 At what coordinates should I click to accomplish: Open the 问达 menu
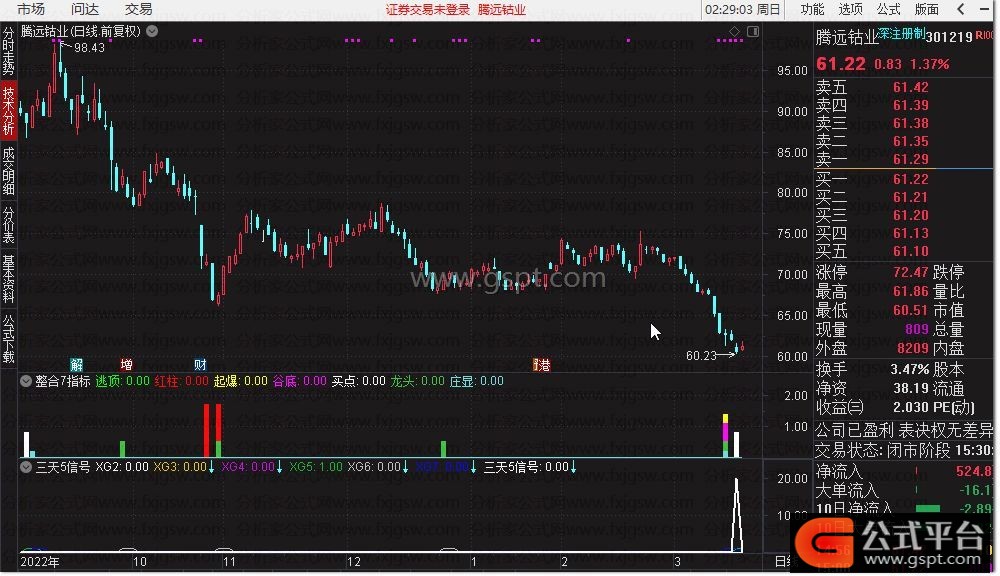(x=85, y=9)
